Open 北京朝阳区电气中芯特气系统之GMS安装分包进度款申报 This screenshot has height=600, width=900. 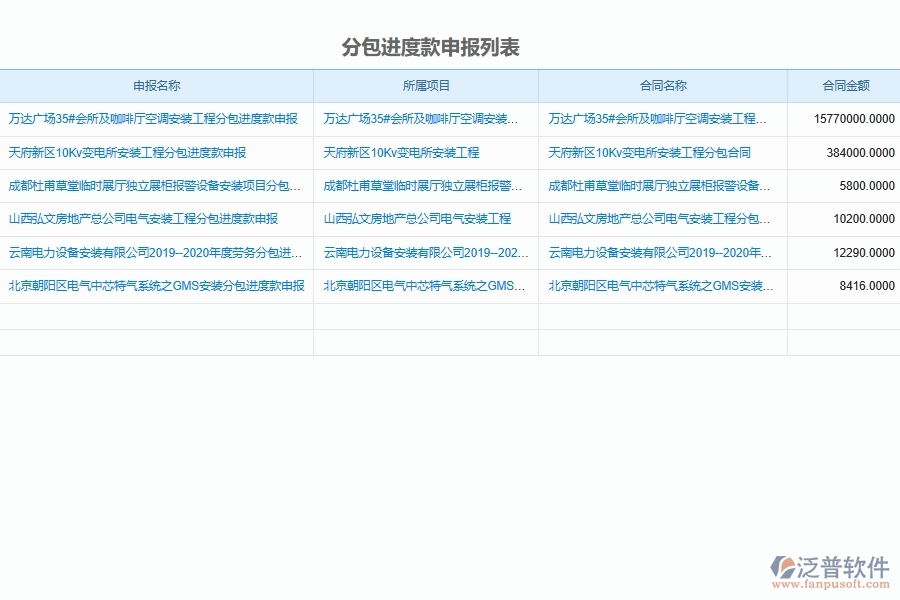(153, 285)
